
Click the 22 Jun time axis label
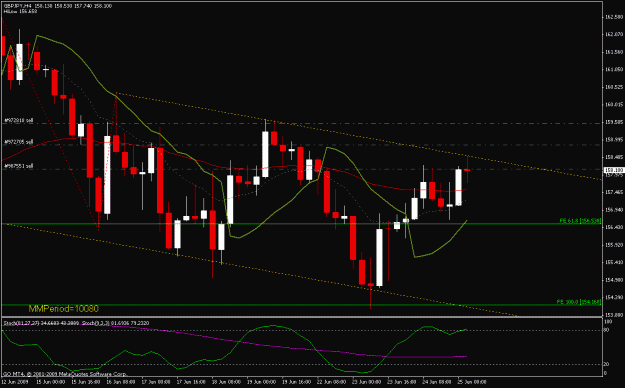[332, 382]
